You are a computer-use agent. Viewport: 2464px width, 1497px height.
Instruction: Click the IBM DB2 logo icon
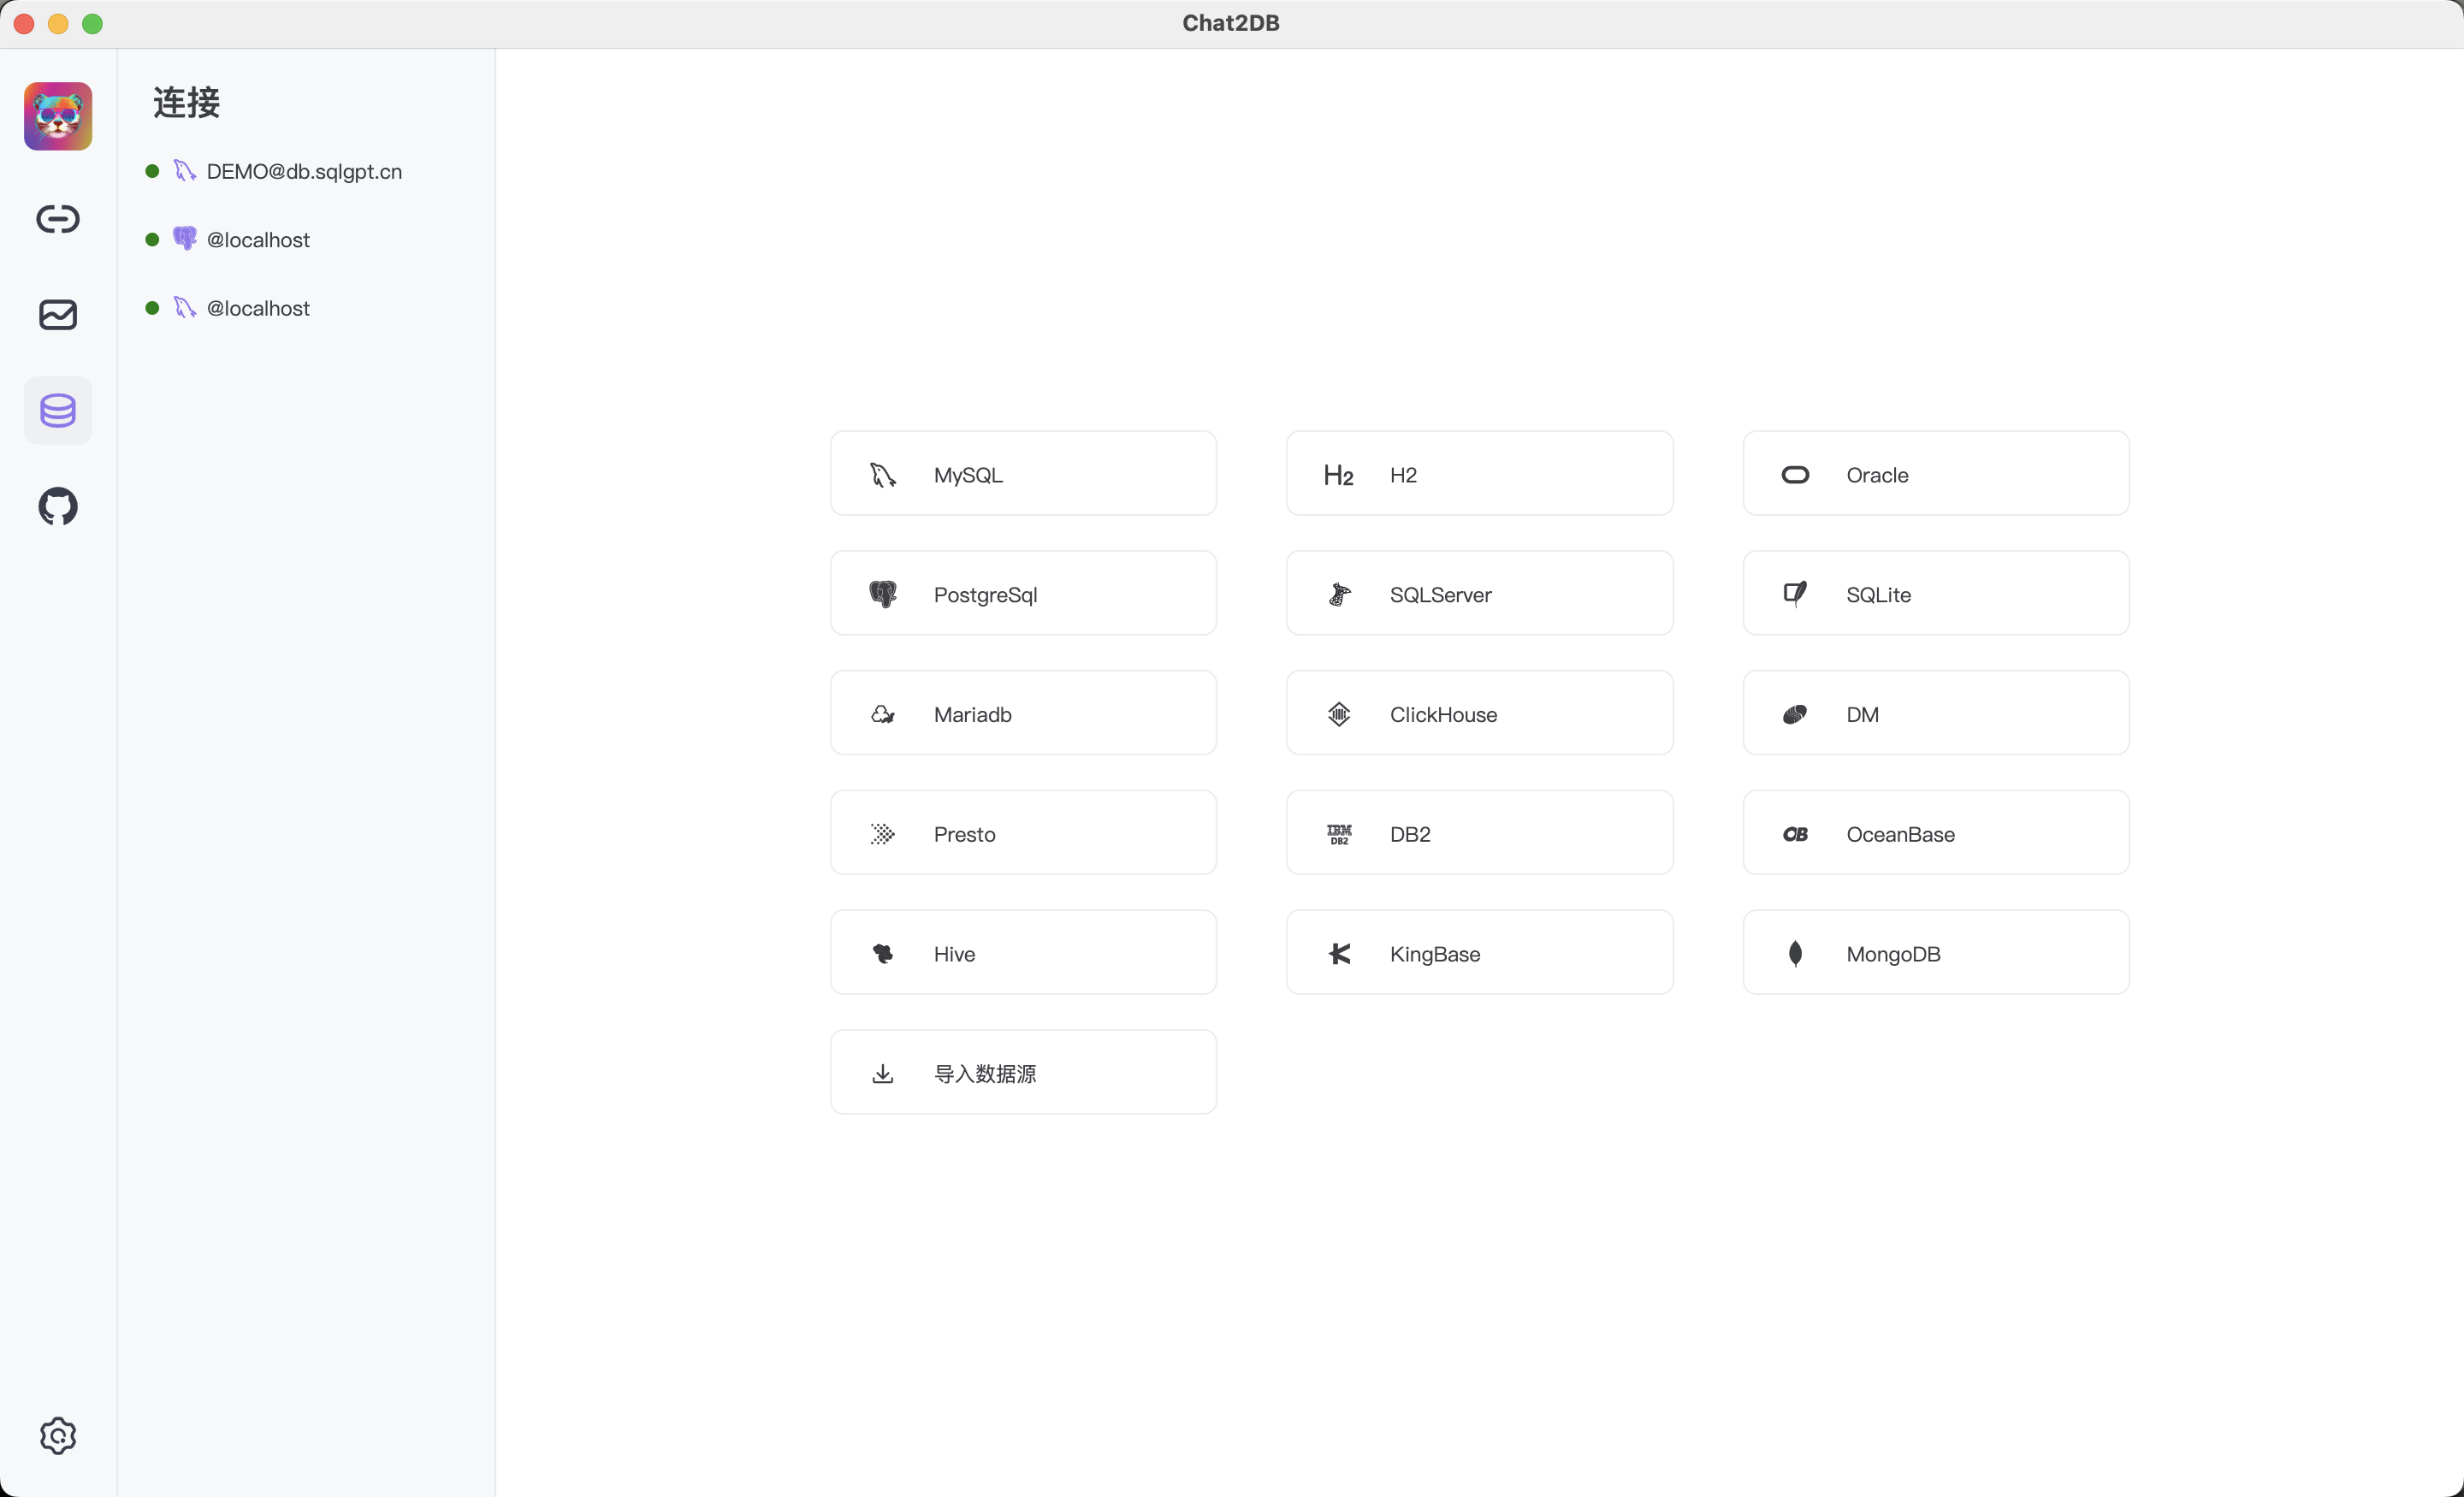point(1339,834)
